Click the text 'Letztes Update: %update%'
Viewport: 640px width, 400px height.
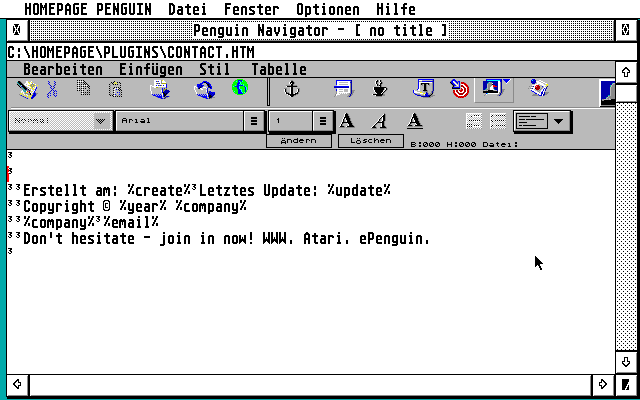coord(294,191)
